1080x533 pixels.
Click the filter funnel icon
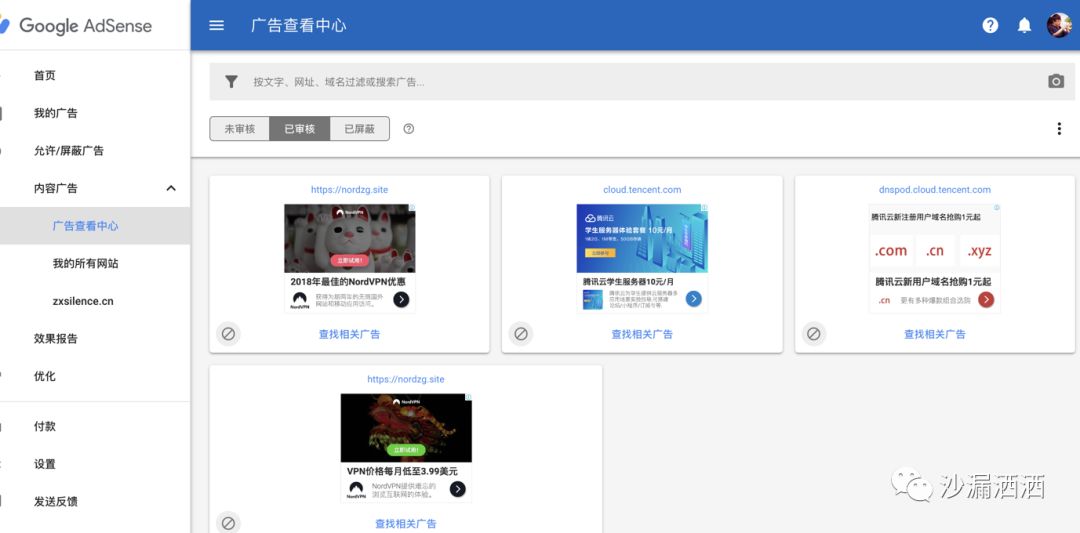coord(231,82)
